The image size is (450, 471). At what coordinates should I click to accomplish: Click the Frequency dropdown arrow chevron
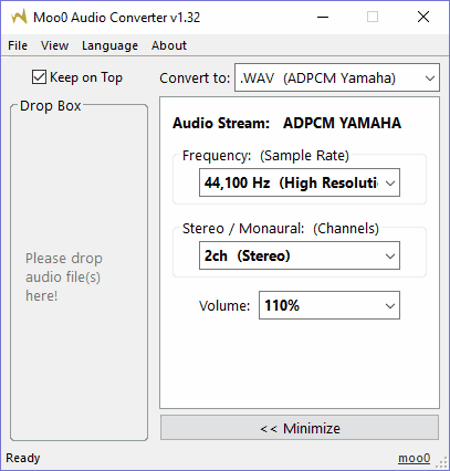(x=390, y=183)
